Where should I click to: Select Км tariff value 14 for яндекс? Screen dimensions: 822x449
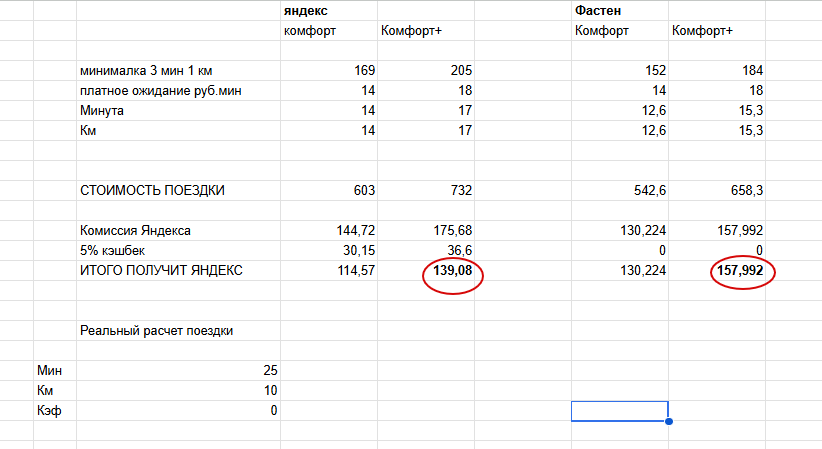coord(368,130)
